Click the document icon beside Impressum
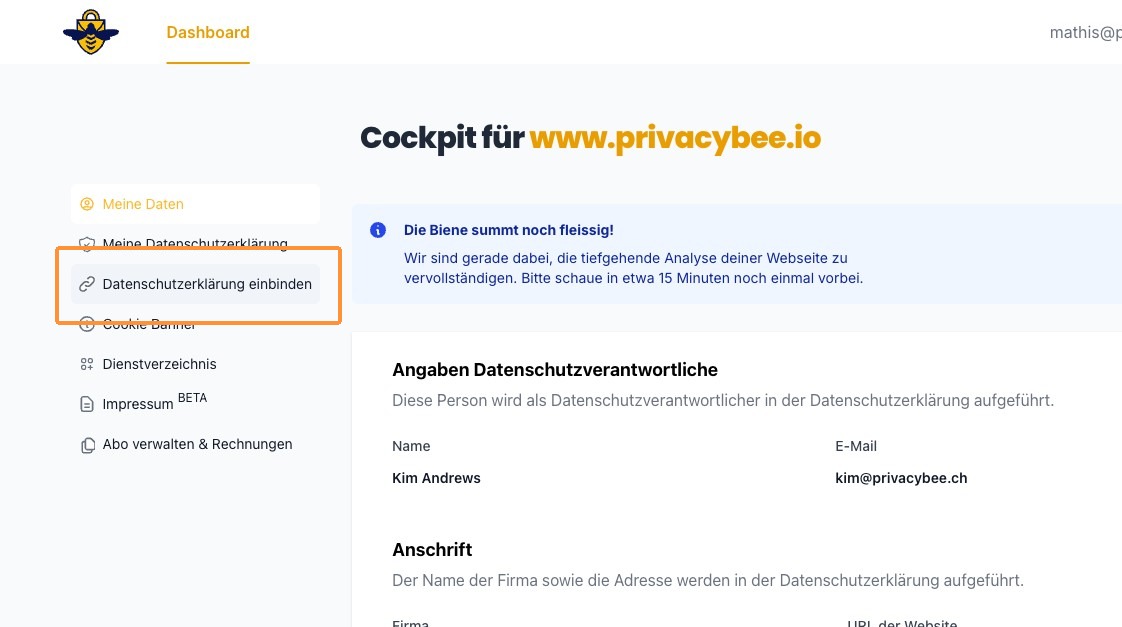The image size is (1122, 627). pos(87,405)
